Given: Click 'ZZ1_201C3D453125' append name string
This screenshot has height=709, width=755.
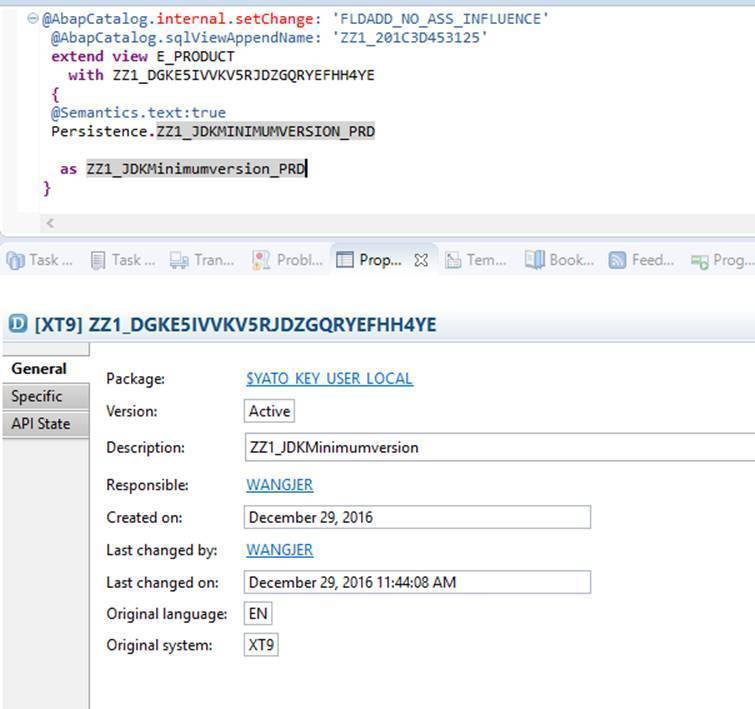Looking at the screenshot, I should pyautogui.click(x=409, y=38).
